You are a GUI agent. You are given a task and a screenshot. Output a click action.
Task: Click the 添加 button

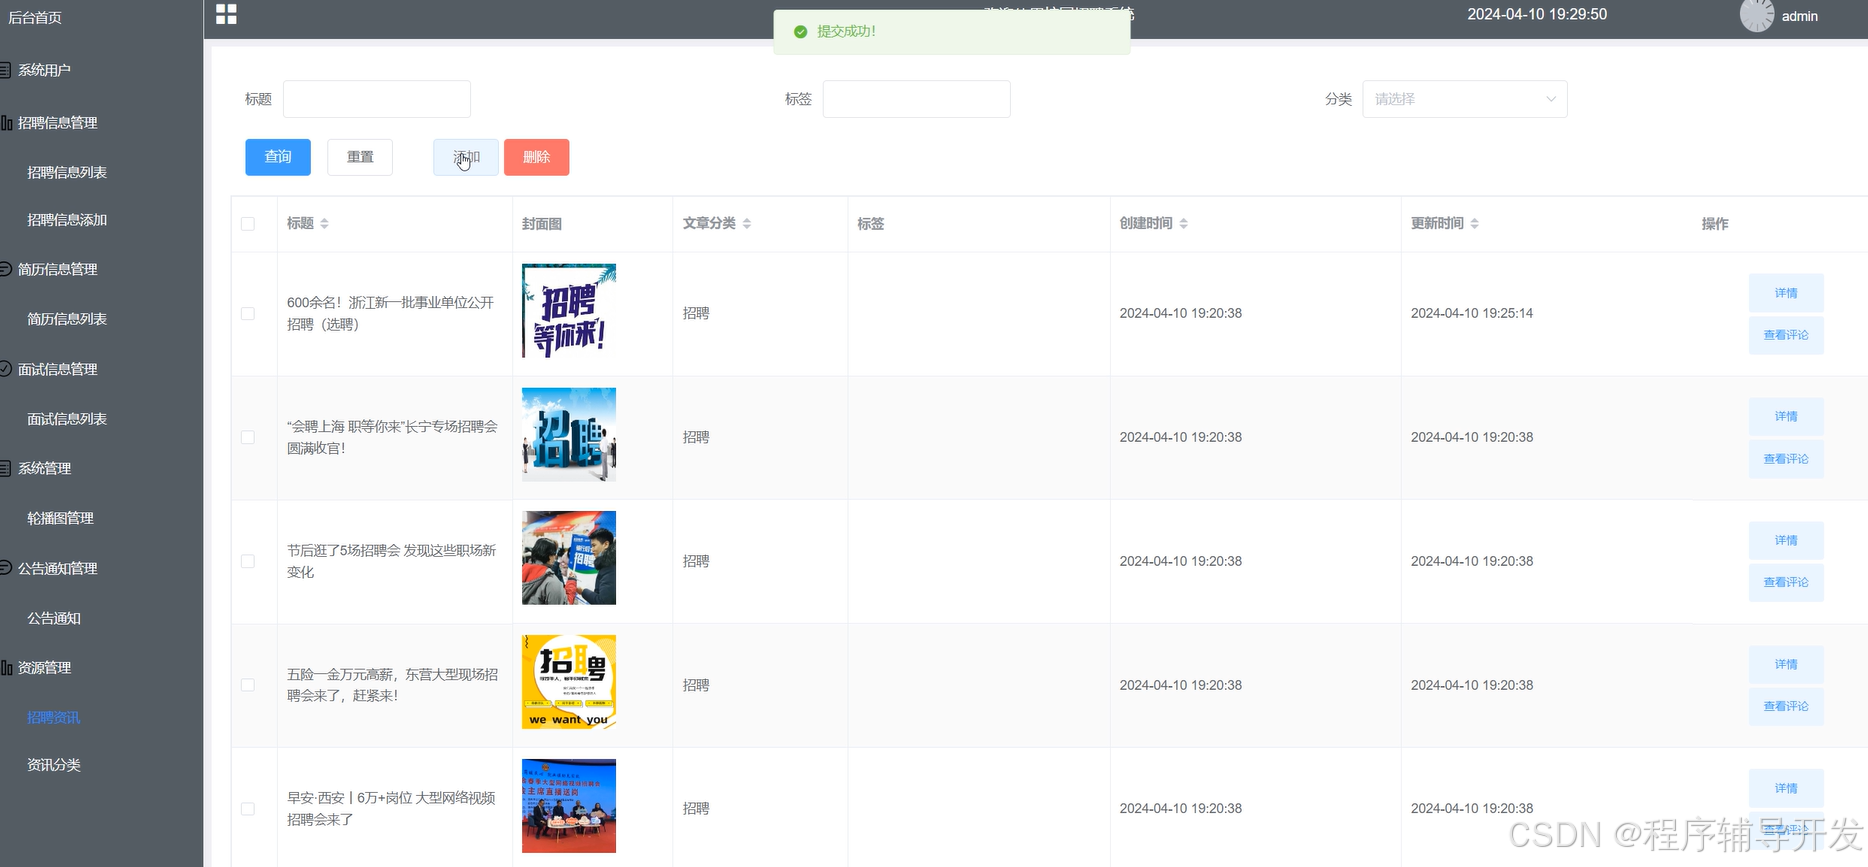tap(466, 157)
